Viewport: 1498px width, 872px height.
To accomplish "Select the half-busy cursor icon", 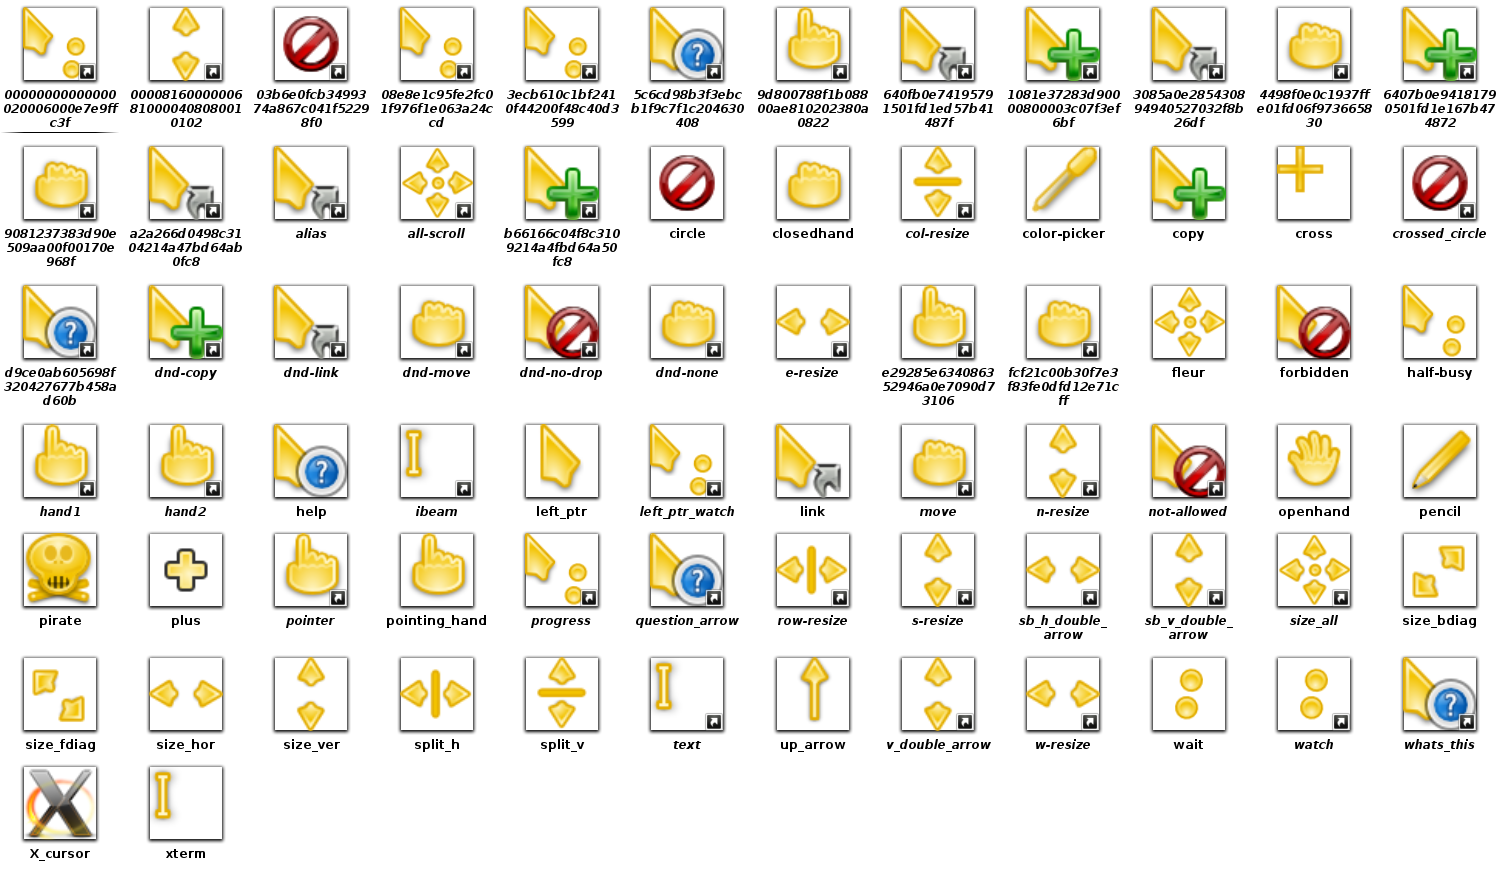I will (x=1440, y=322).
